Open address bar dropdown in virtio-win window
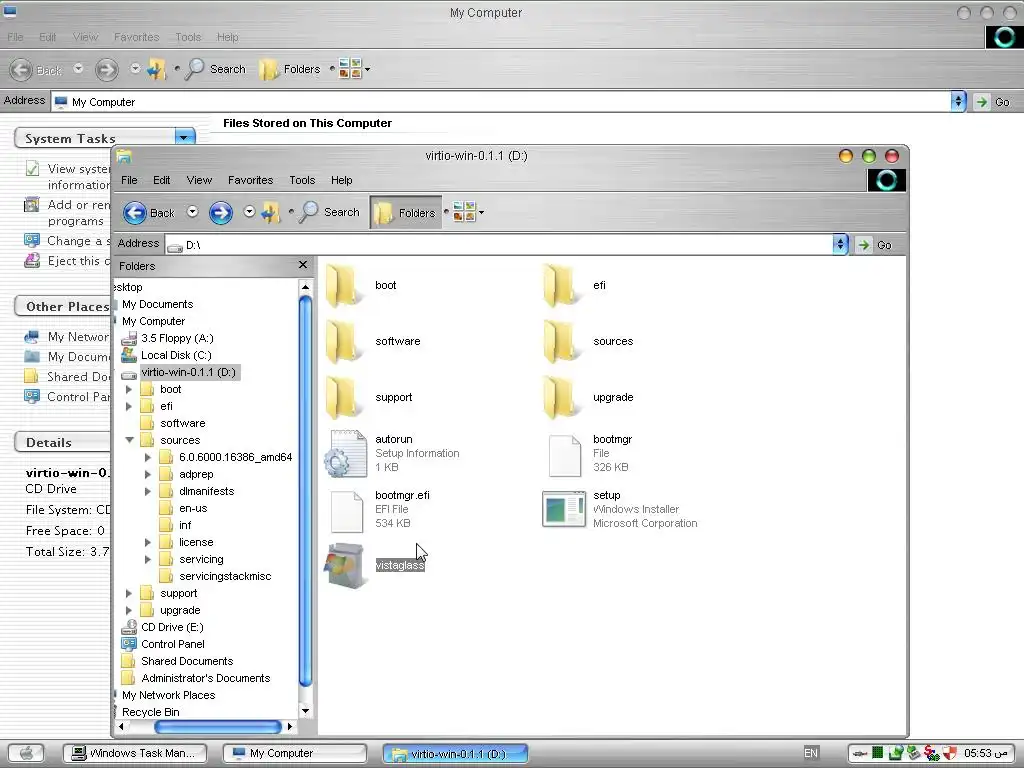Image resolution: width=1024 pixels, height=768 pixels. (840, 245)
